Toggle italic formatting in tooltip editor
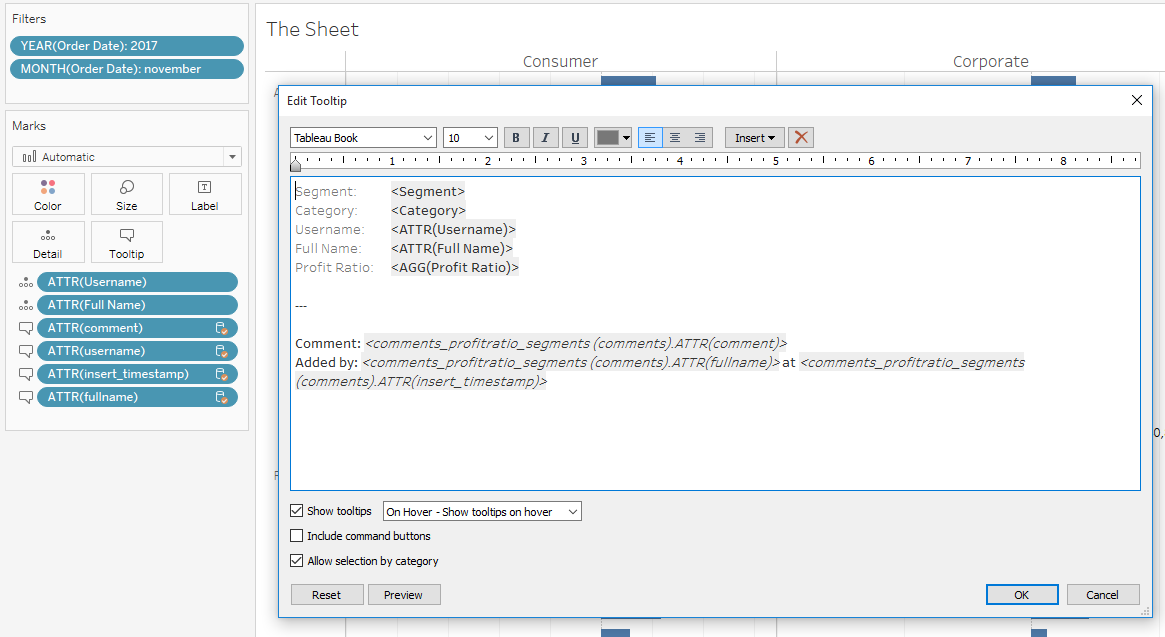Image resolution: width=1165 pixels, height=637 pixels. click(x=545, y=138)
